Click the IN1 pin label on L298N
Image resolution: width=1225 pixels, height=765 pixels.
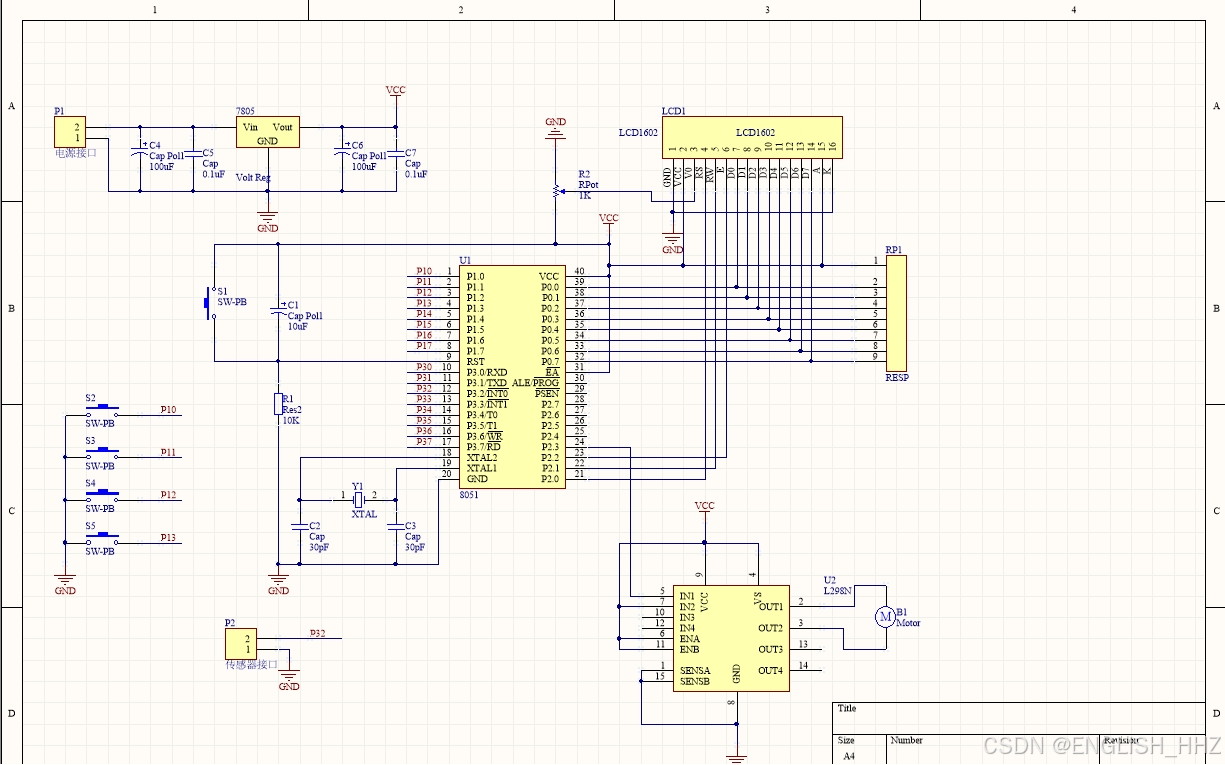pos(687,596)
